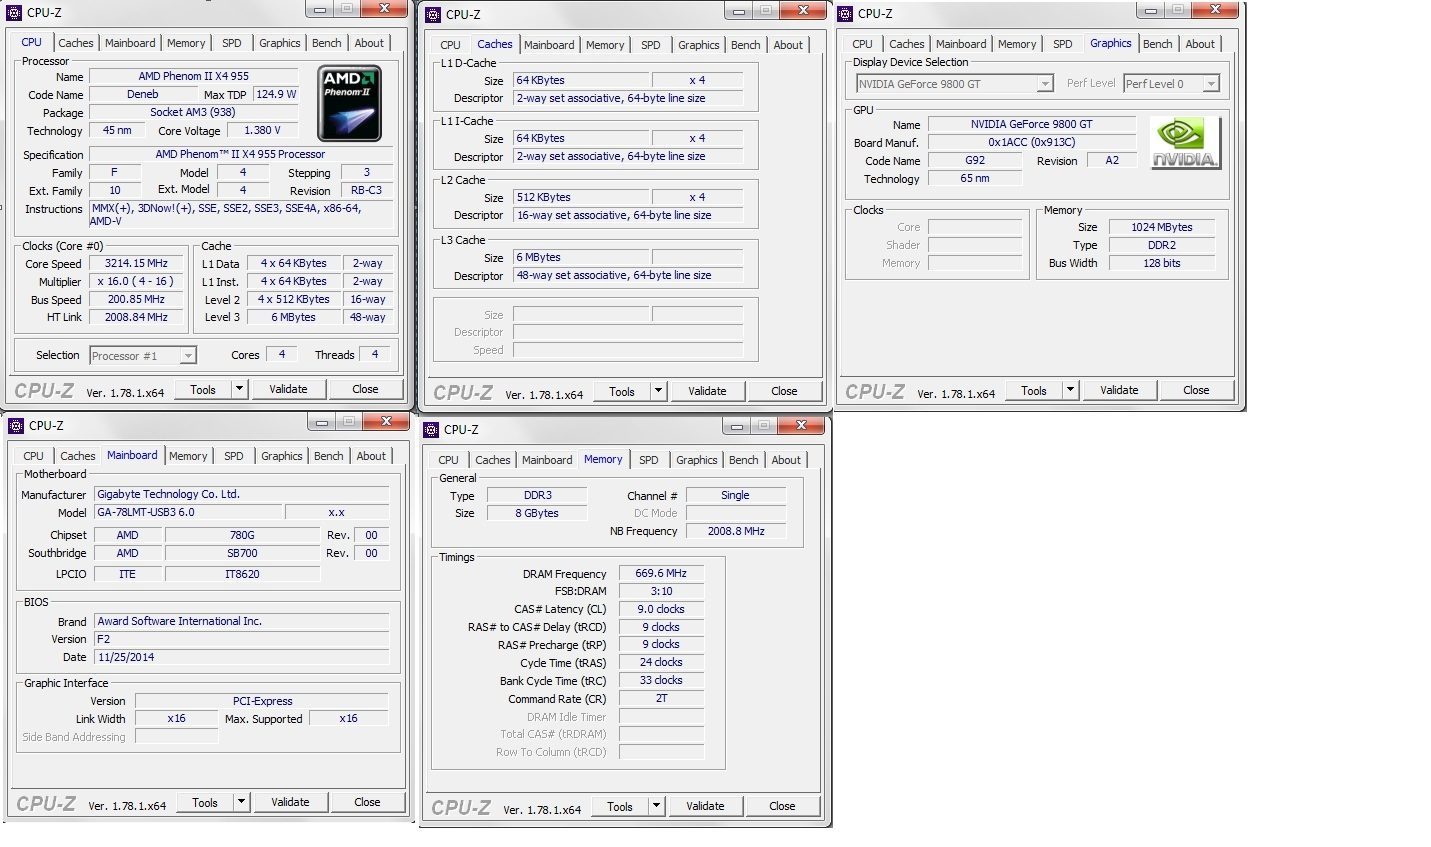Click GPU Bus Width 128 bits

[x=1162, y=263]
